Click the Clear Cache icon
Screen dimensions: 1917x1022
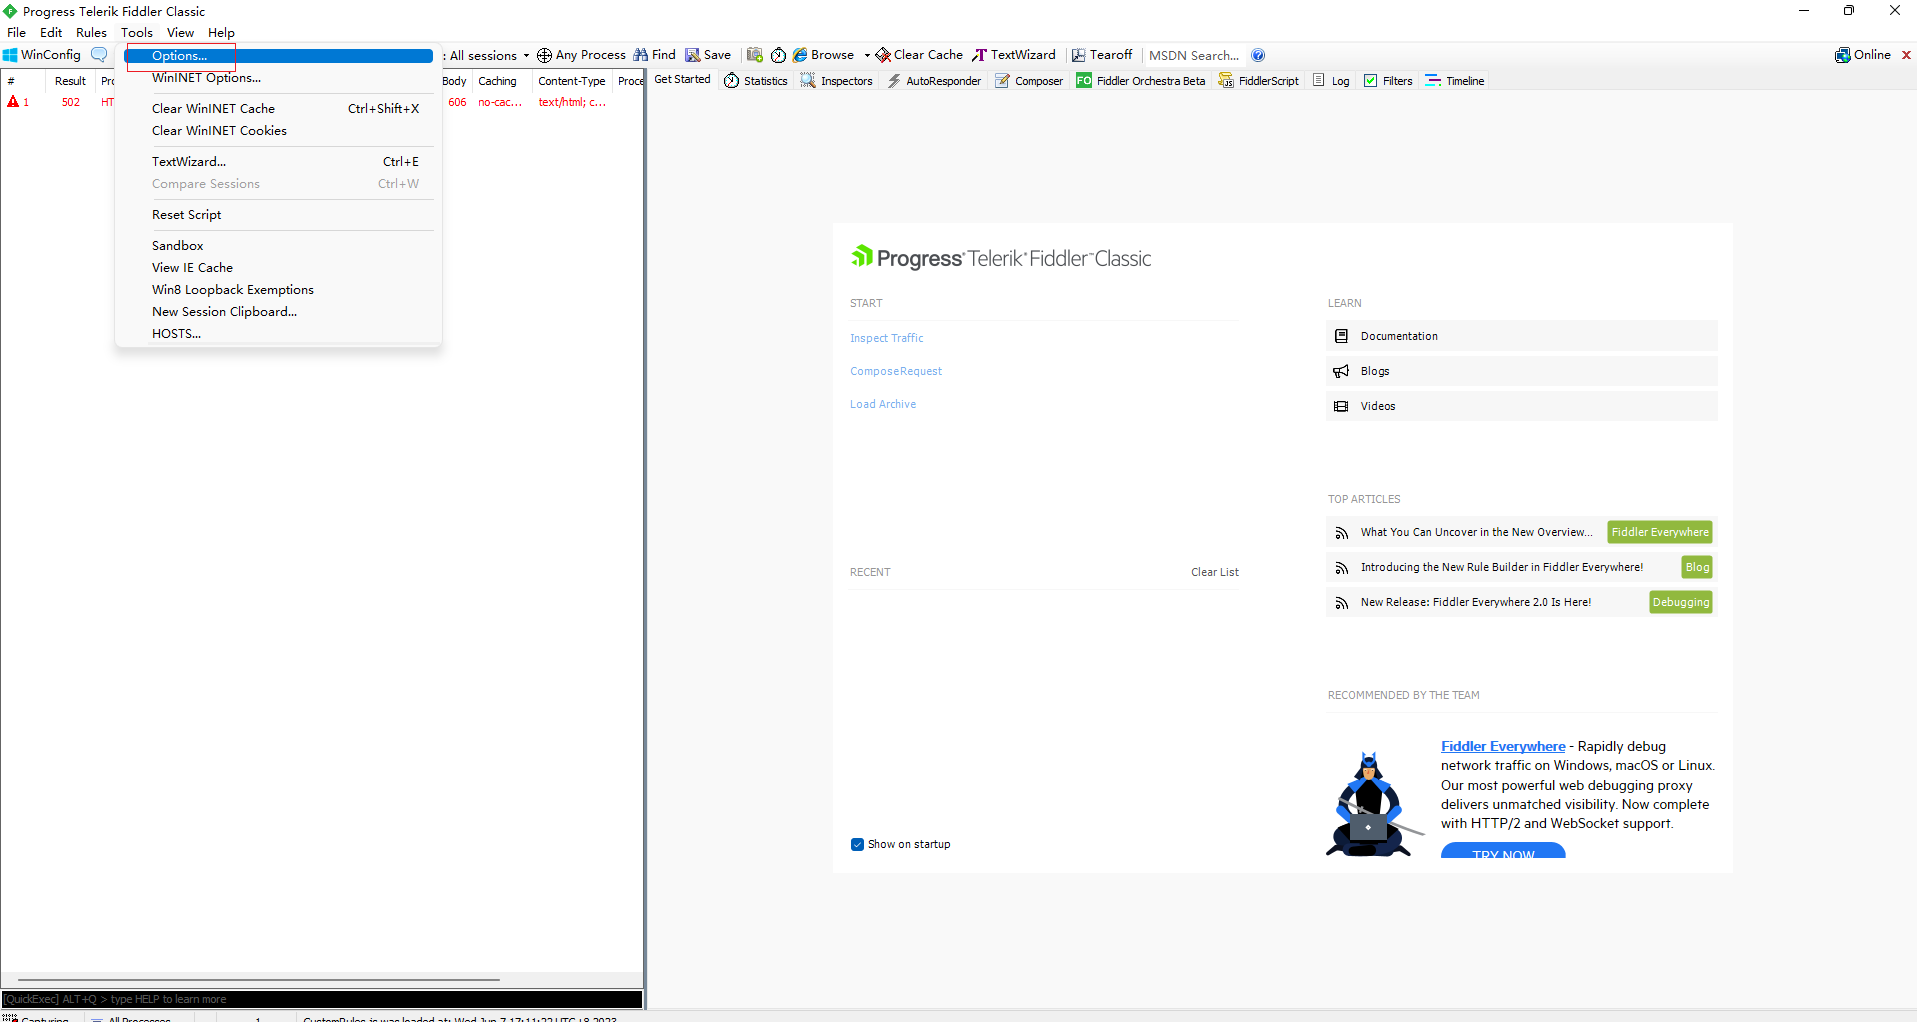883,55
